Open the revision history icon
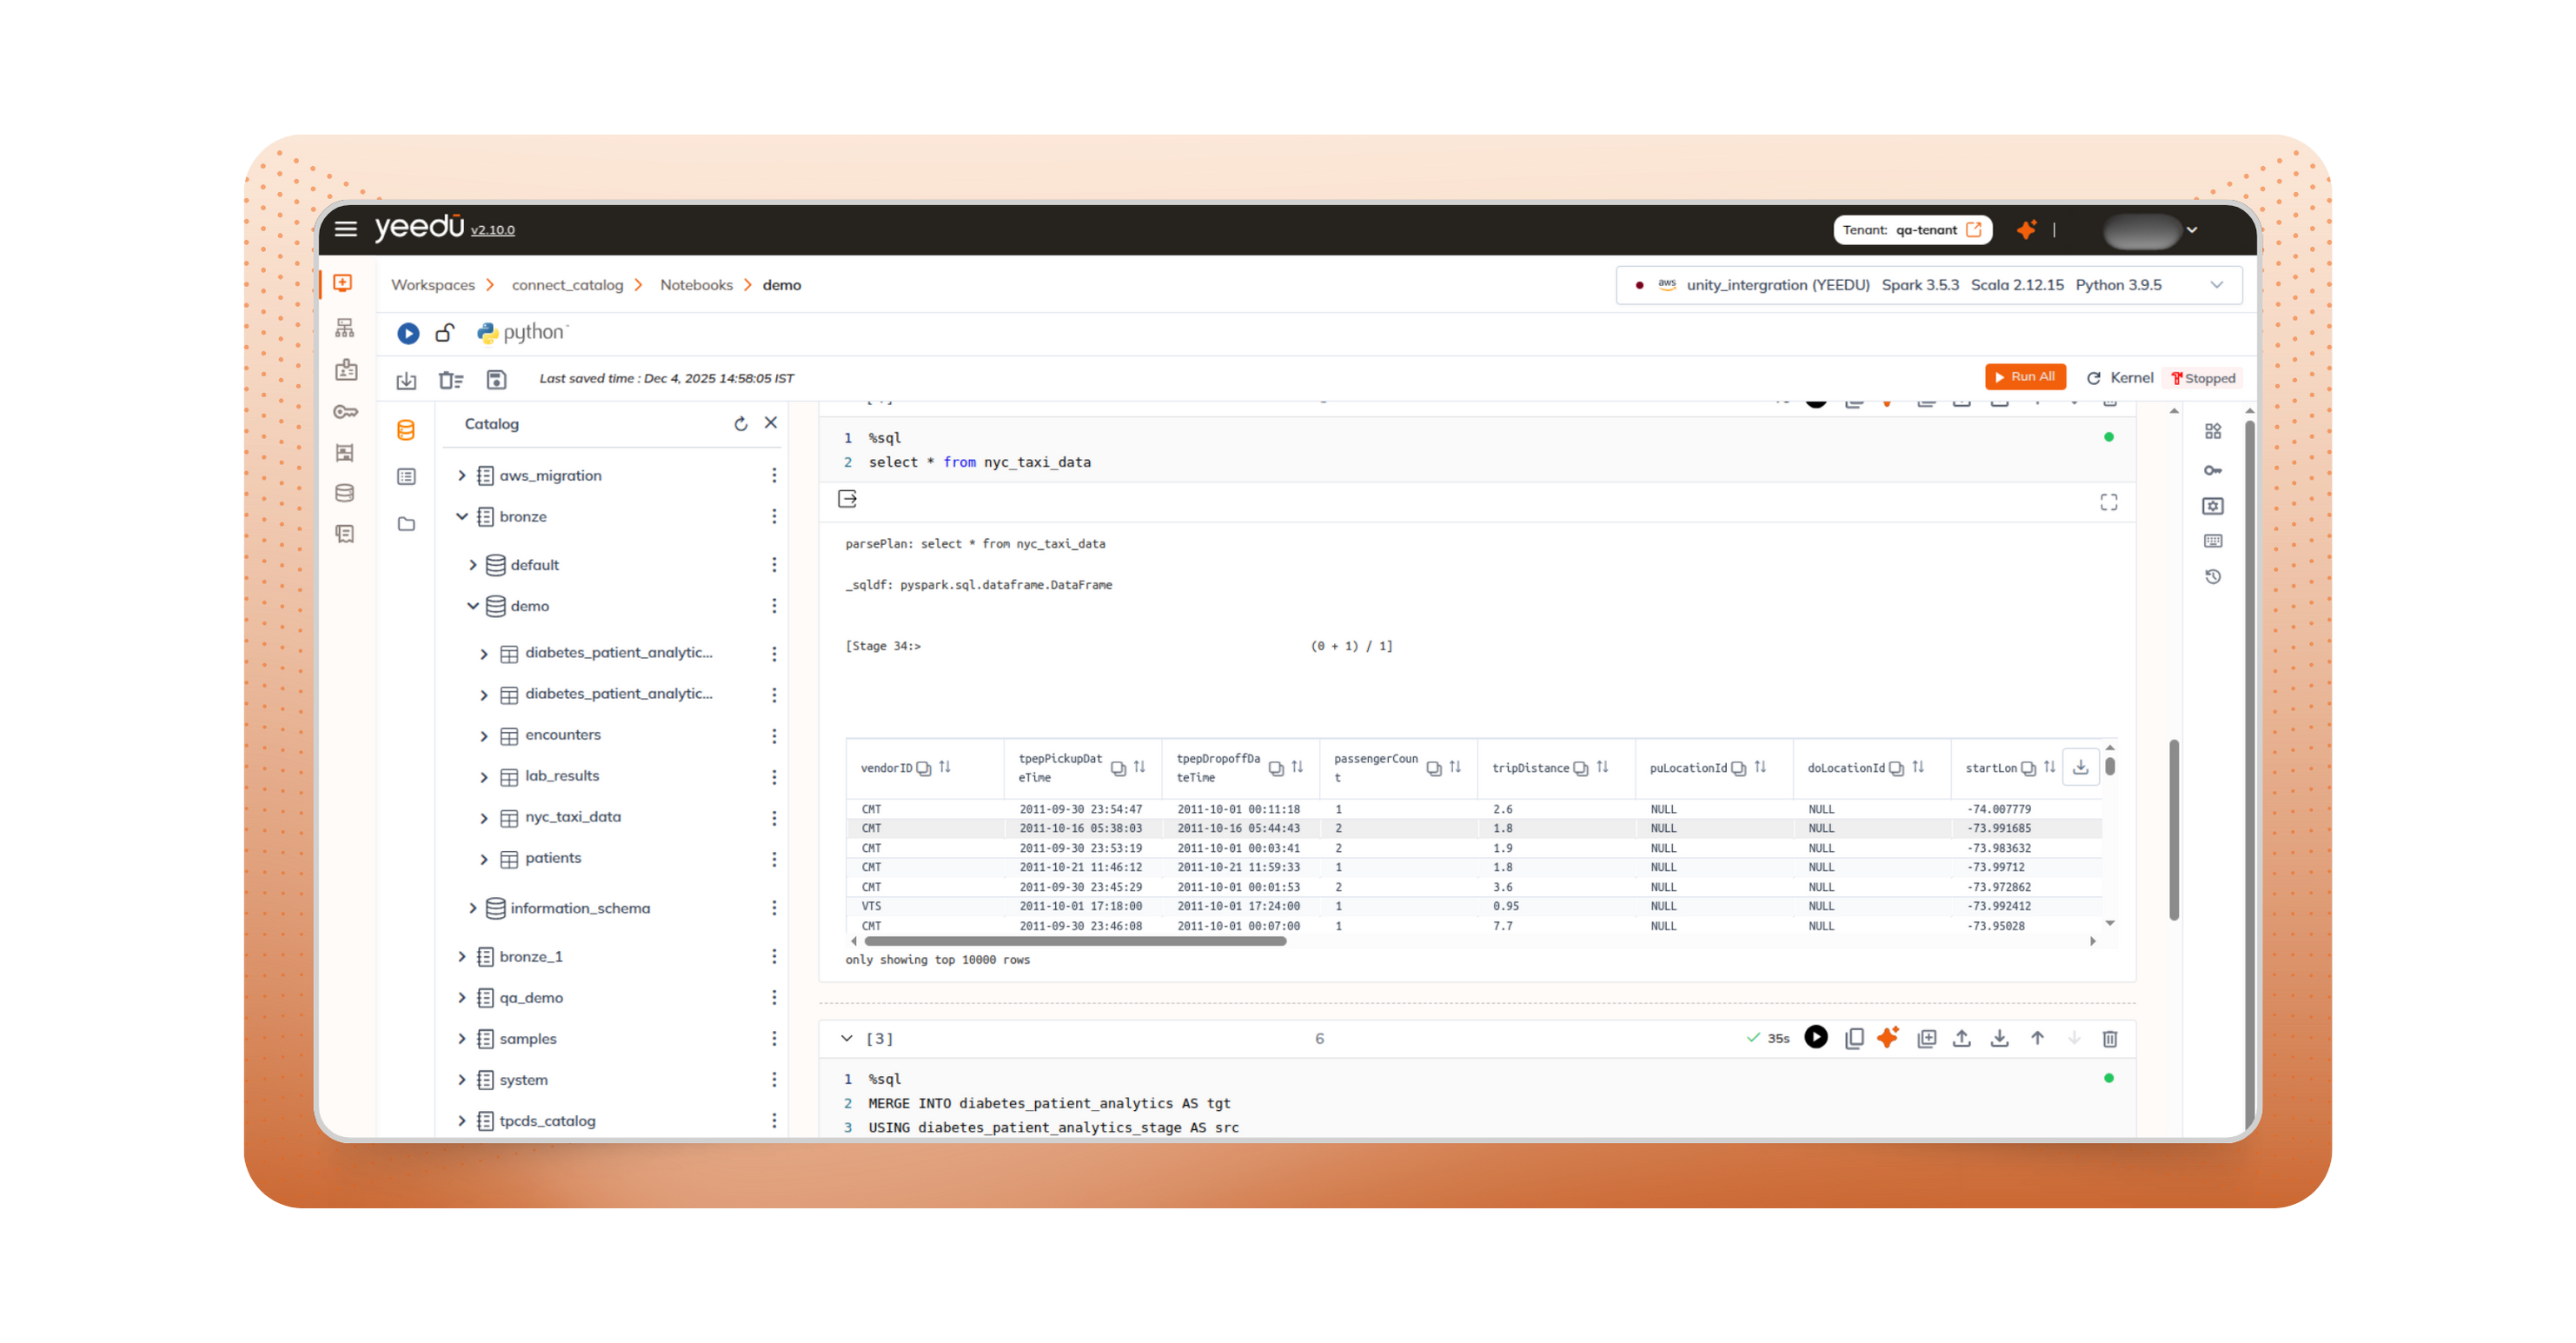2576x1343 pixels. point(2213,576)
